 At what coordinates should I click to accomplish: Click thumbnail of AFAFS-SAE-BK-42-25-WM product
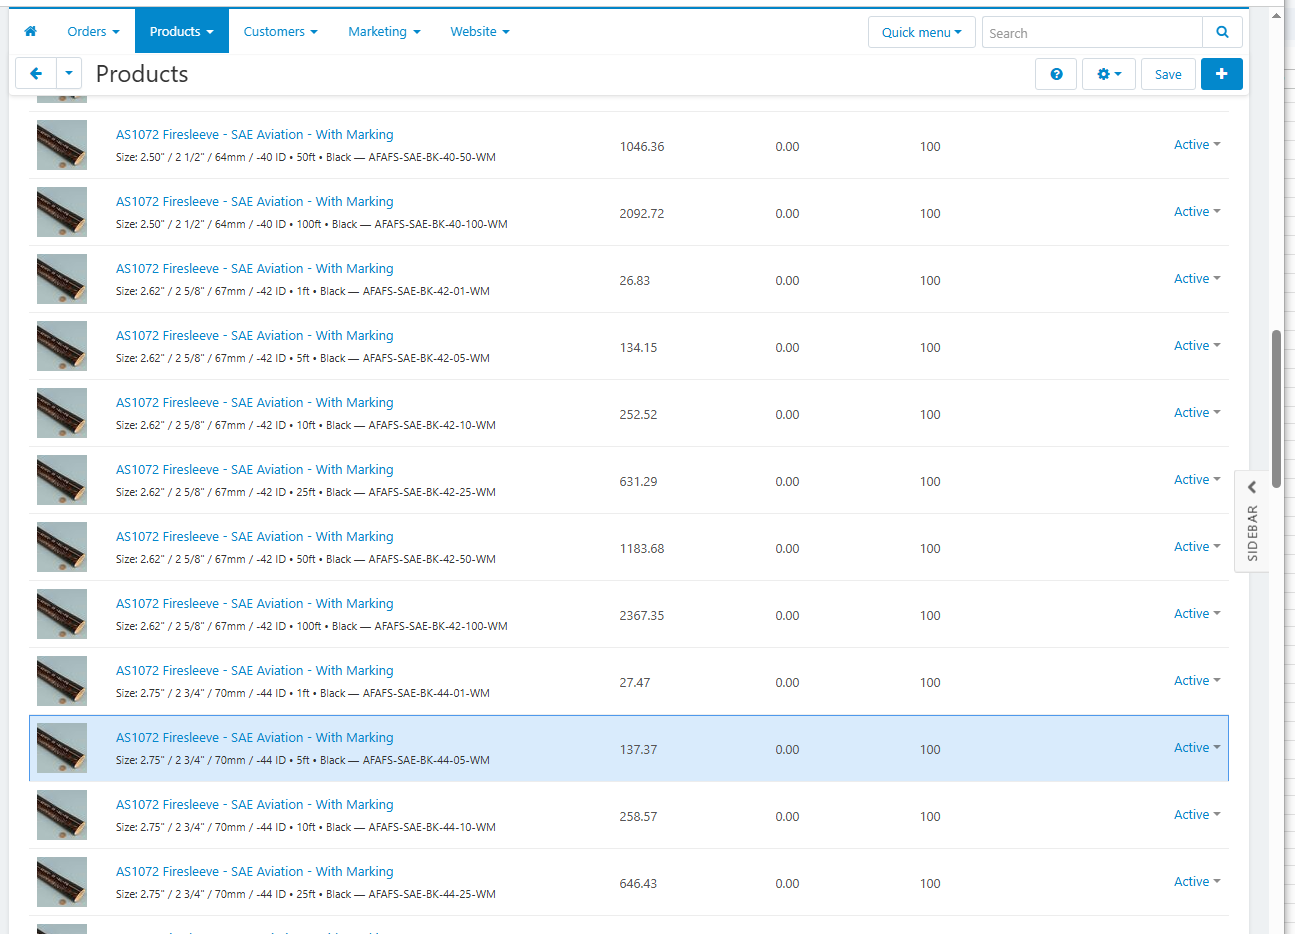point(62,480)
